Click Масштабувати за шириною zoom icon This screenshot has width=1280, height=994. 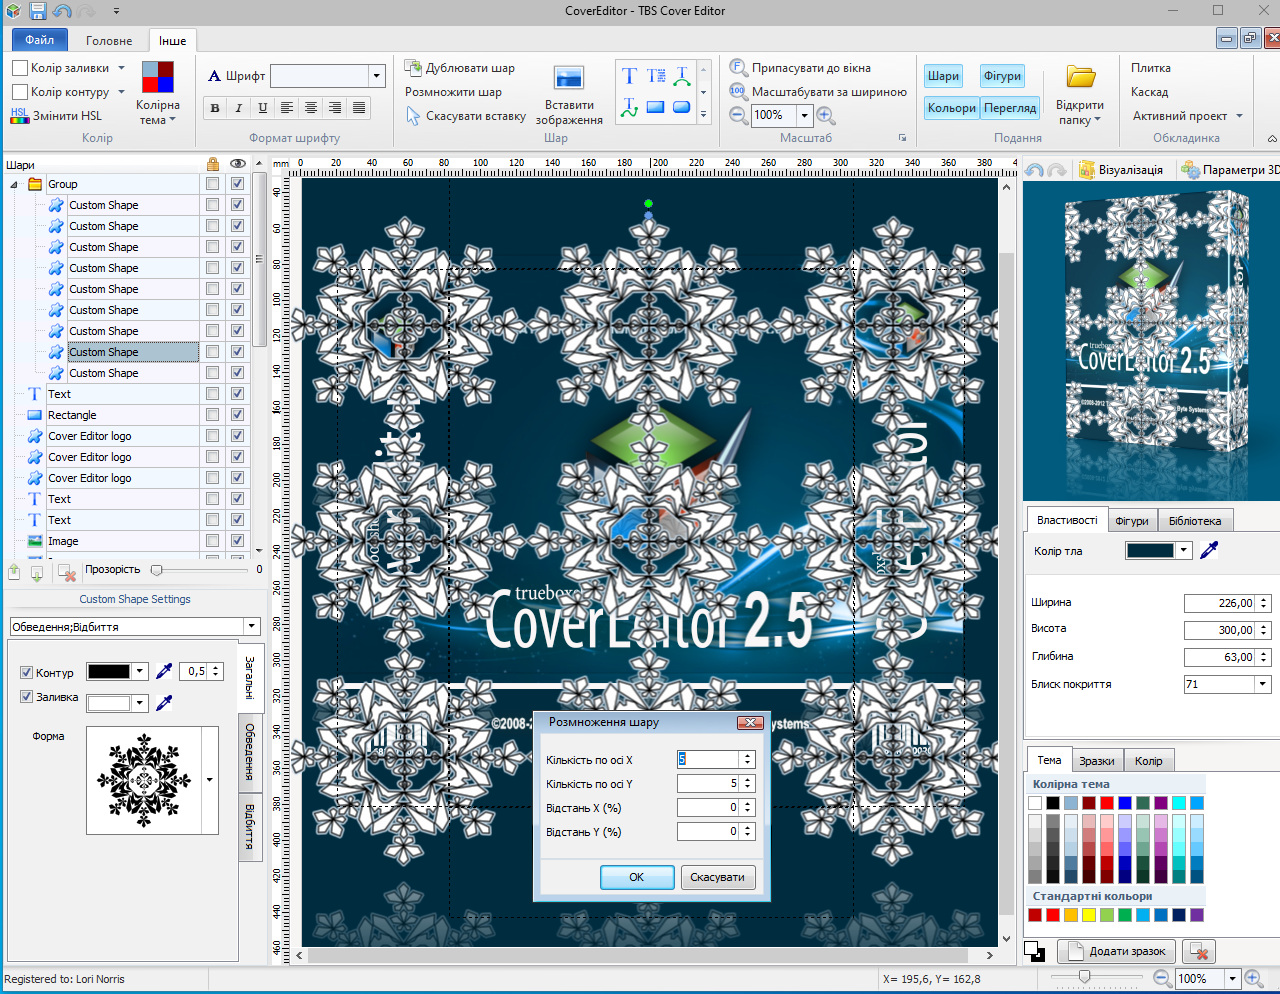point(738,91)
